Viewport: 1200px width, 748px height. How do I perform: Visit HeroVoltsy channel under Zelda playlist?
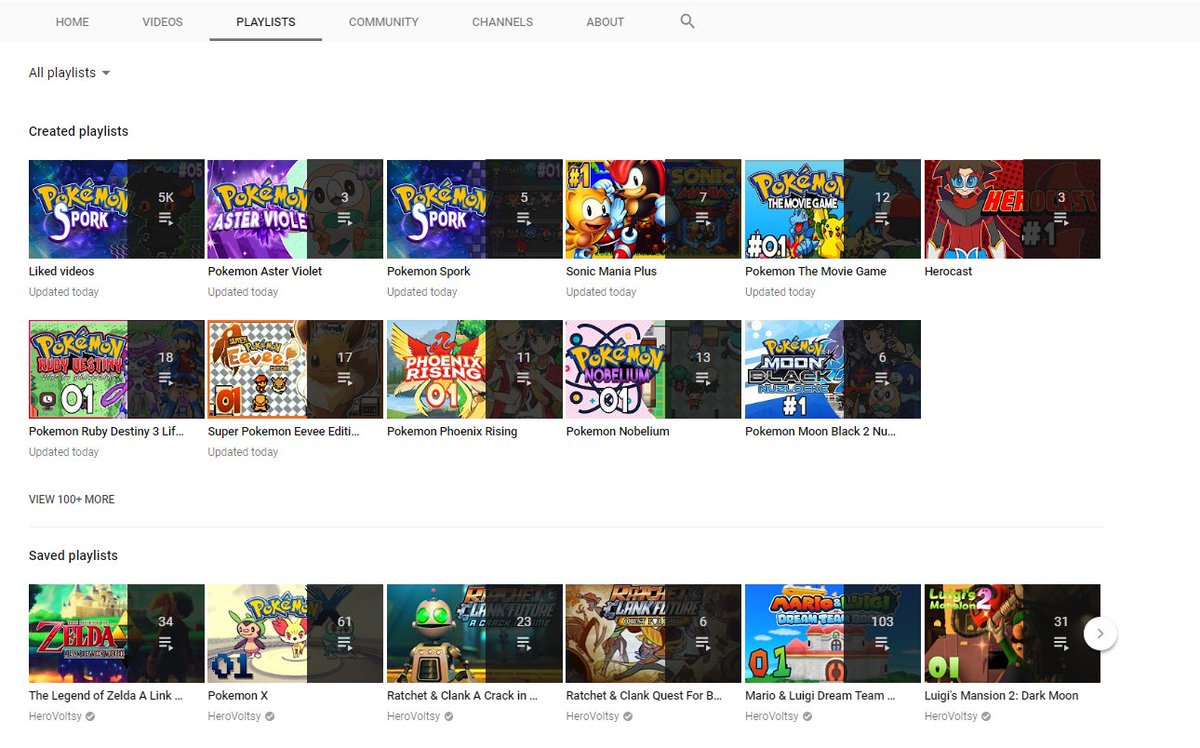(x=55, y=716)
